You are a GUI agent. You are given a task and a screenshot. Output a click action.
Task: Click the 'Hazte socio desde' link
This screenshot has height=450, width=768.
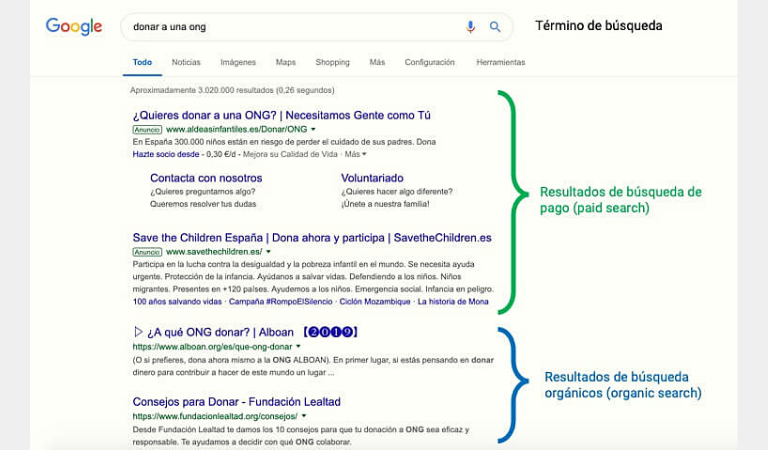[166, 154]
